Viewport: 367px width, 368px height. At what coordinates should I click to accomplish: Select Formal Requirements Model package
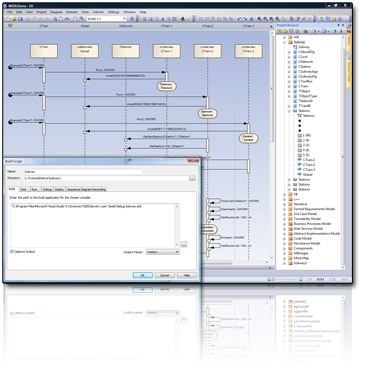pos(314,209)
